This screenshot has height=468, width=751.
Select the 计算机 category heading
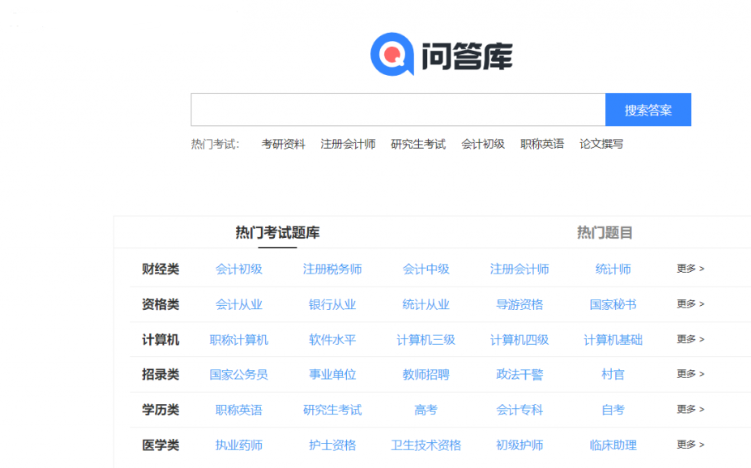coord(160,340)
